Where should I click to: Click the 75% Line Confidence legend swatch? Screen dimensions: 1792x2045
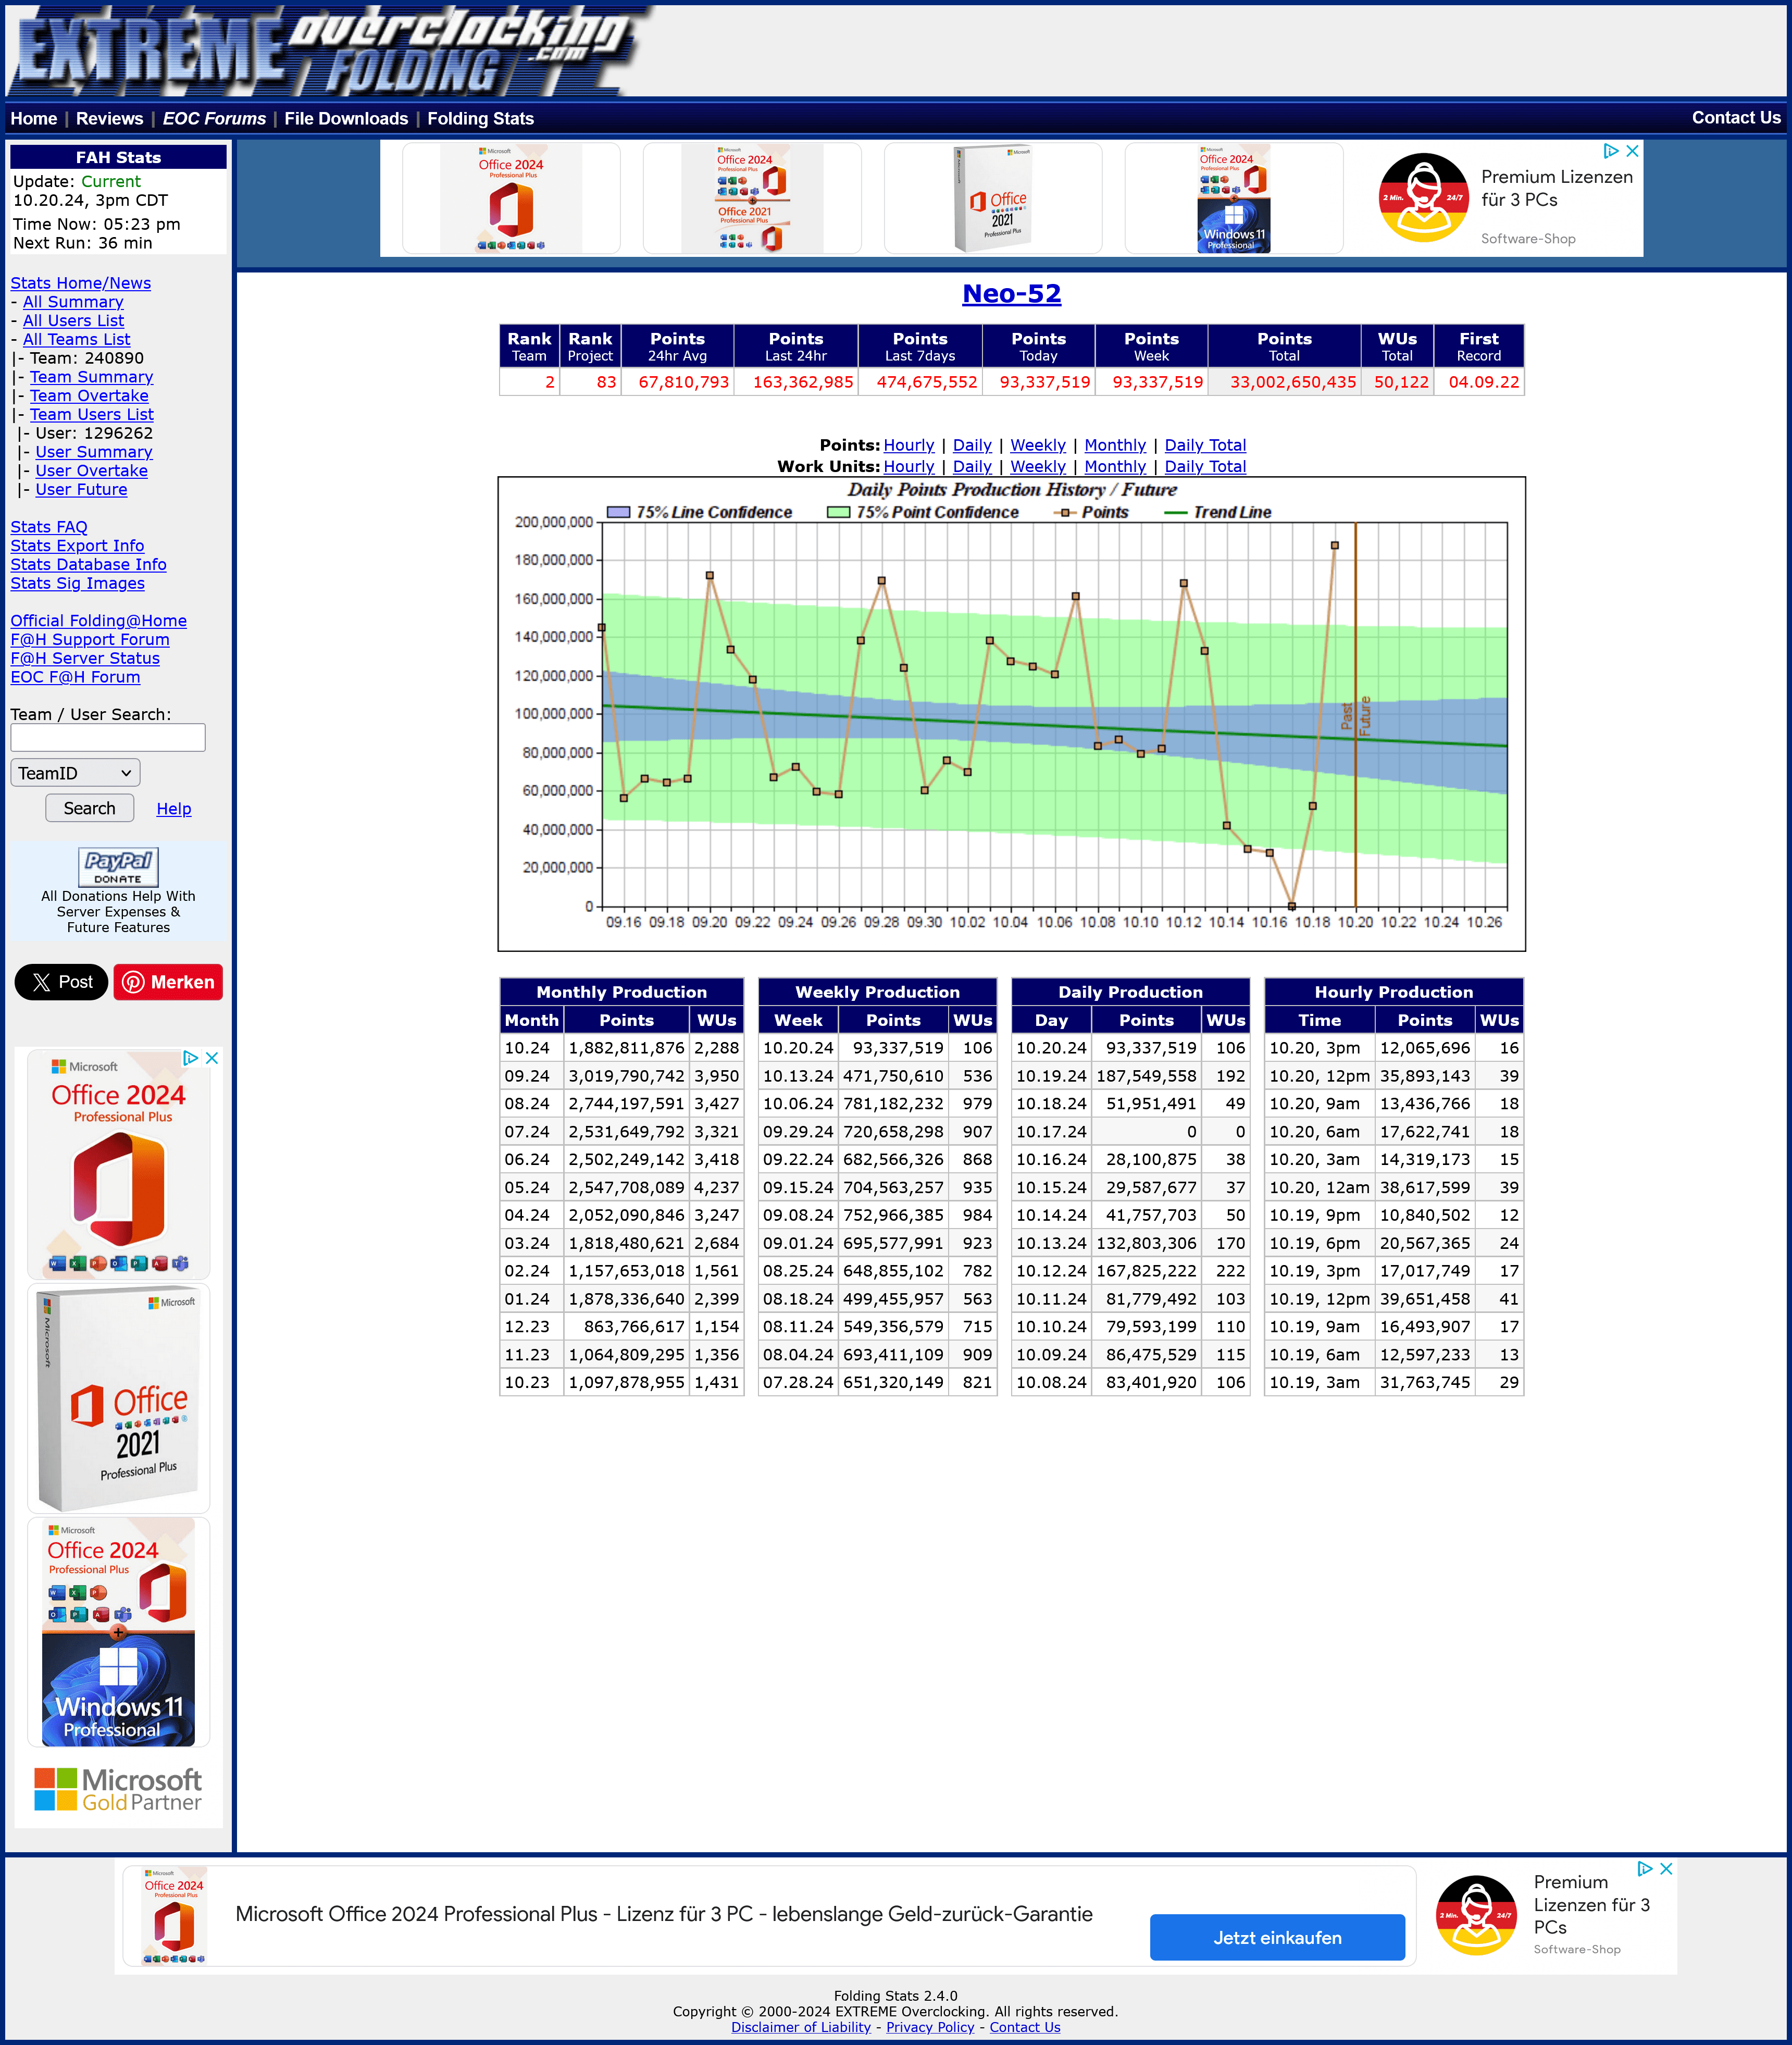coord(618,512)
